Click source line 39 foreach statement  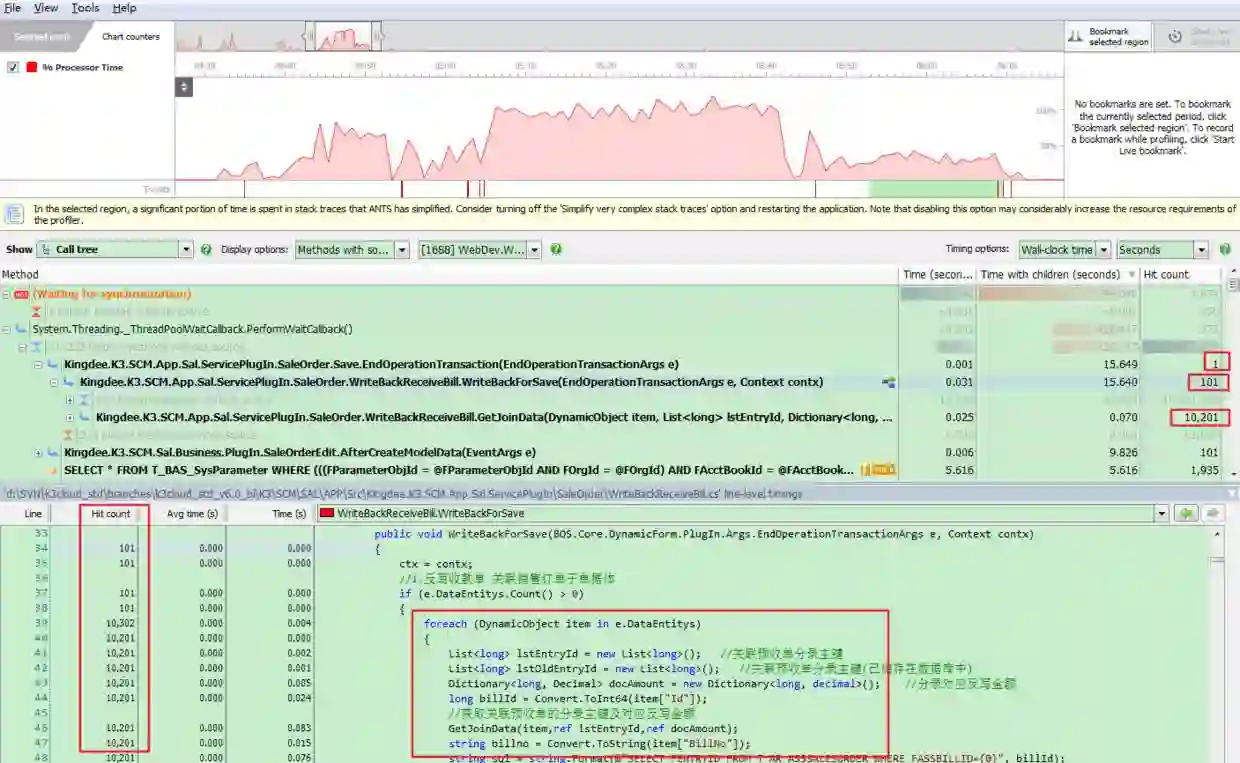(x=561, y=623)
